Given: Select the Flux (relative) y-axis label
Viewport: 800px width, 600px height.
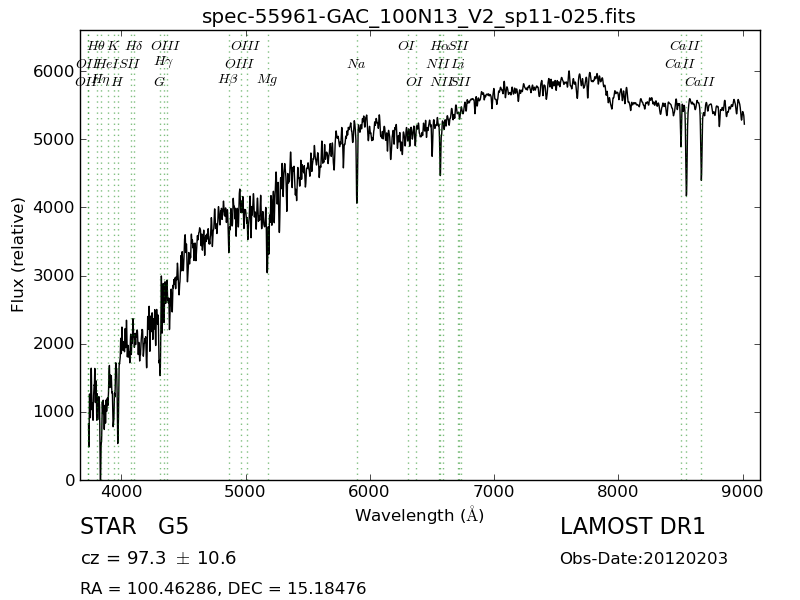Looking at the screenshot, I should click(x=17, y=255).
